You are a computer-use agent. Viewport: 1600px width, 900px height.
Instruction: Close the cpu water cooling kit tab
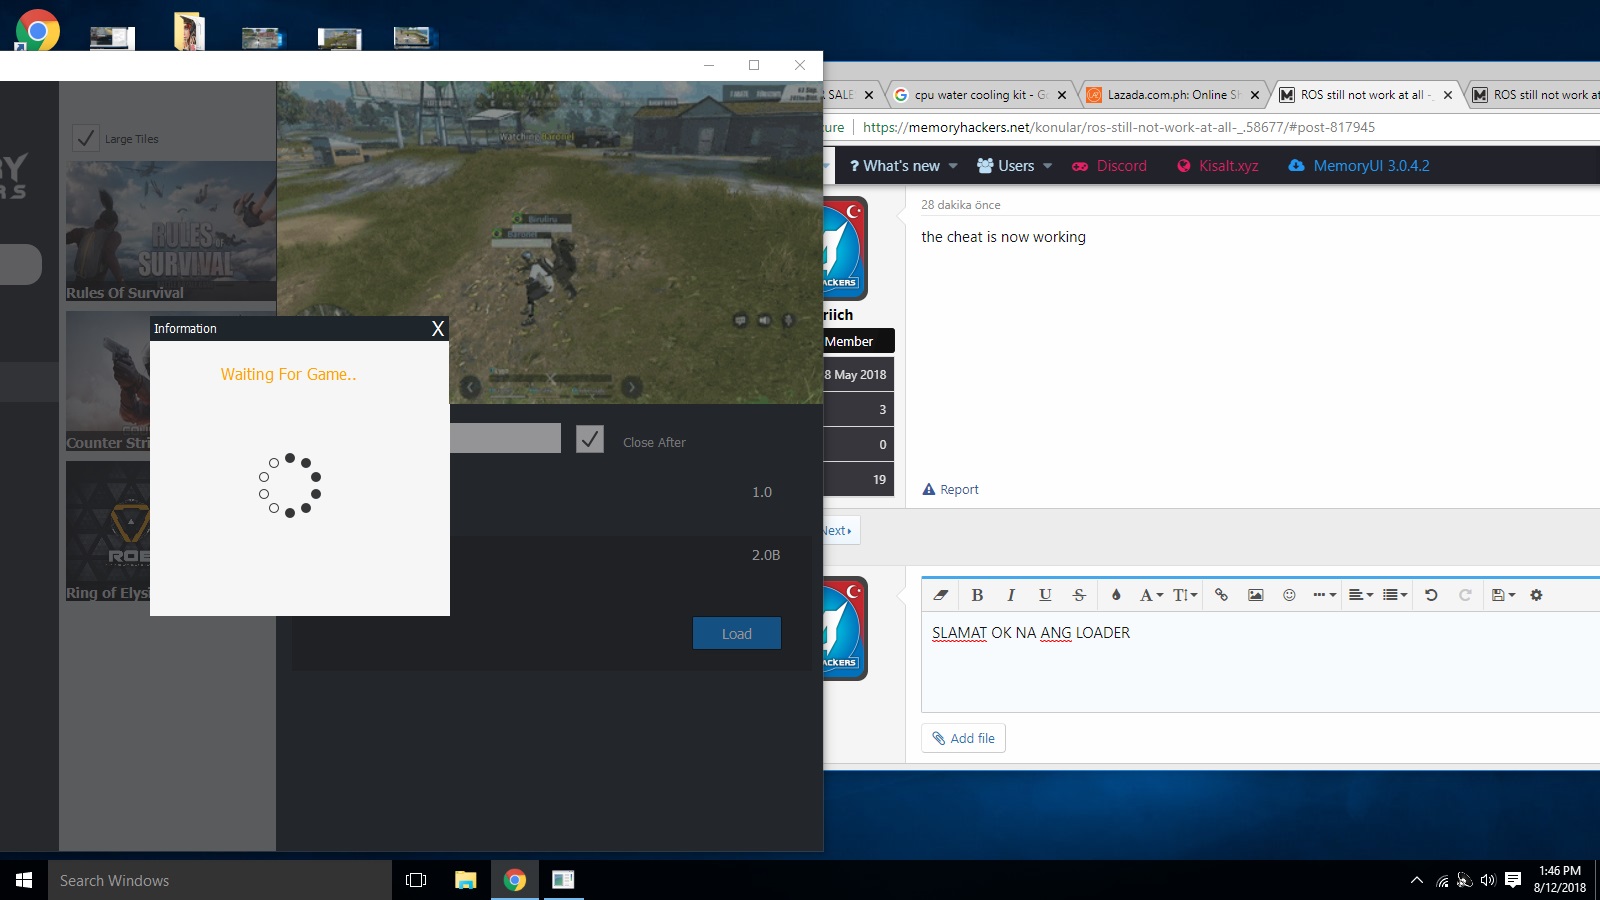(x=1062, y=95)
